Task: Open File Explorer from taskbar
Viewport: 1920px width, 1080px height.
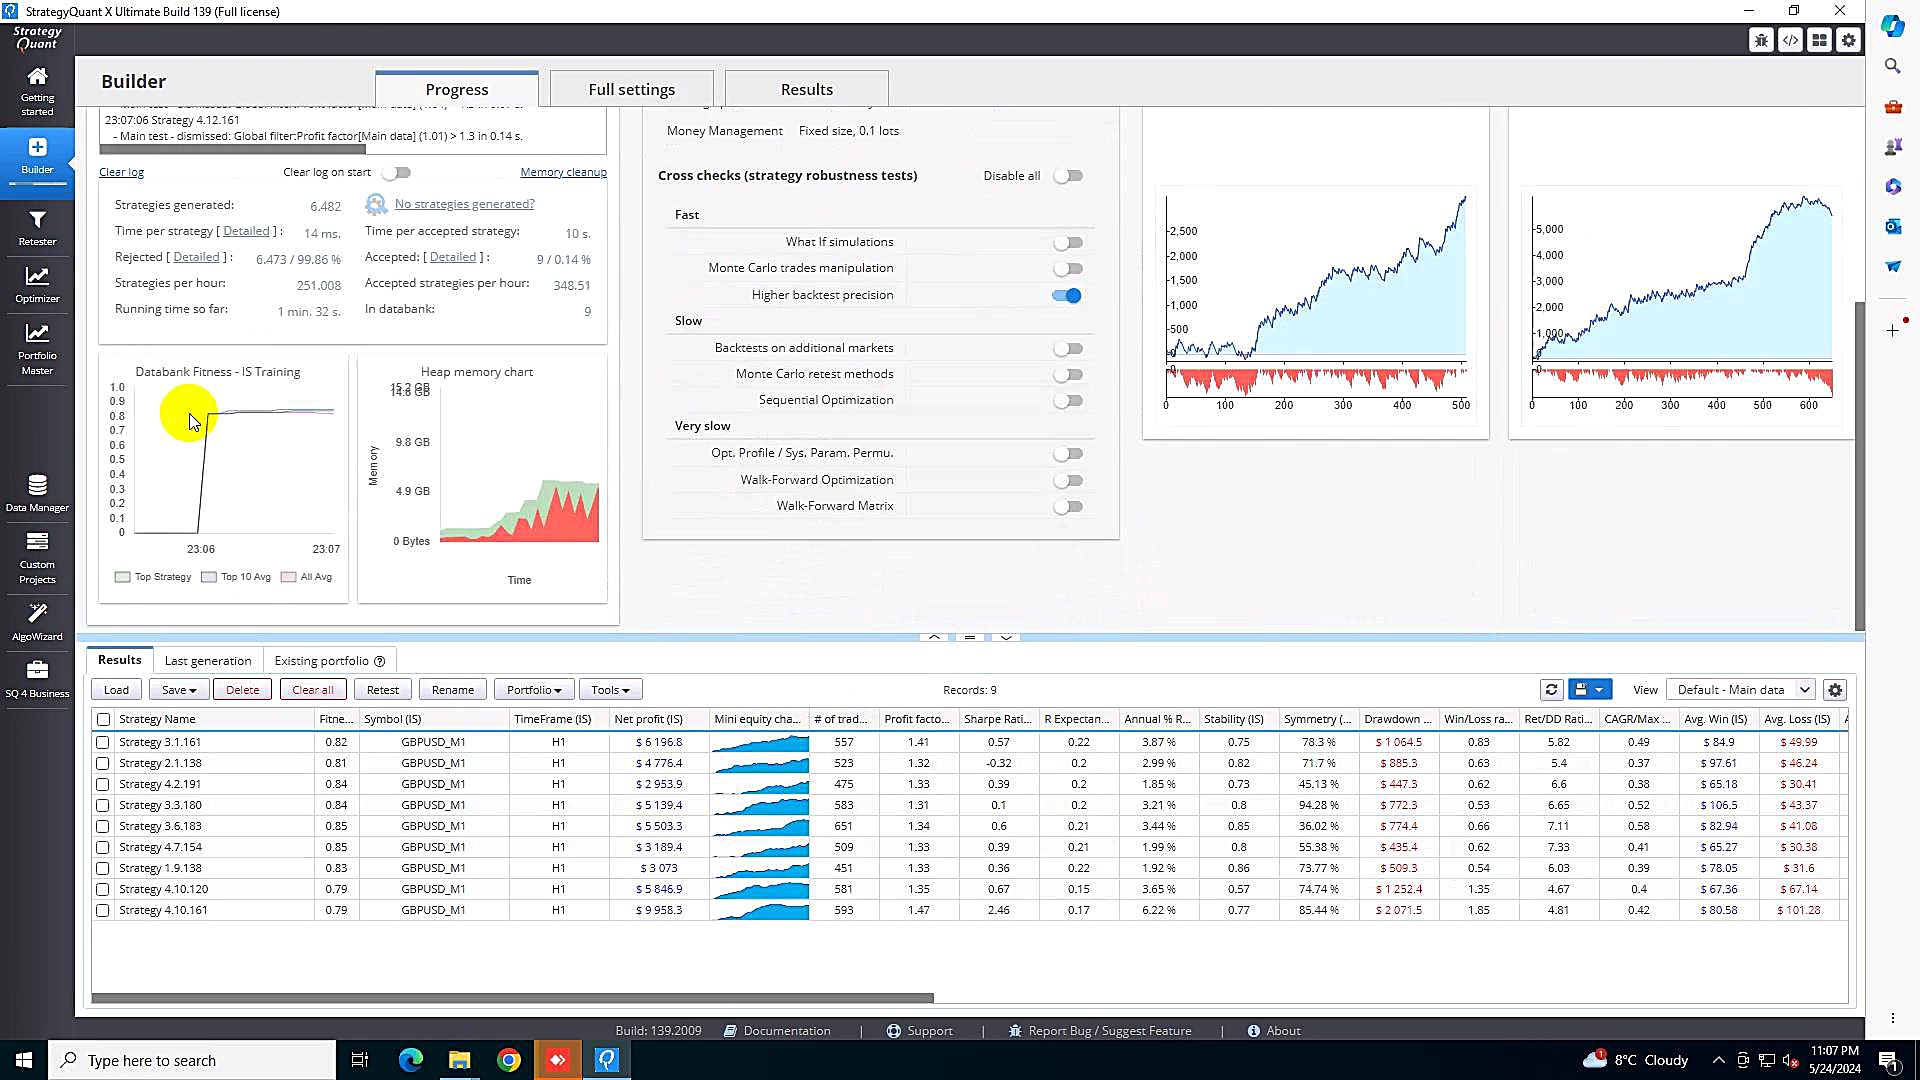Action: coord(459,1060)
